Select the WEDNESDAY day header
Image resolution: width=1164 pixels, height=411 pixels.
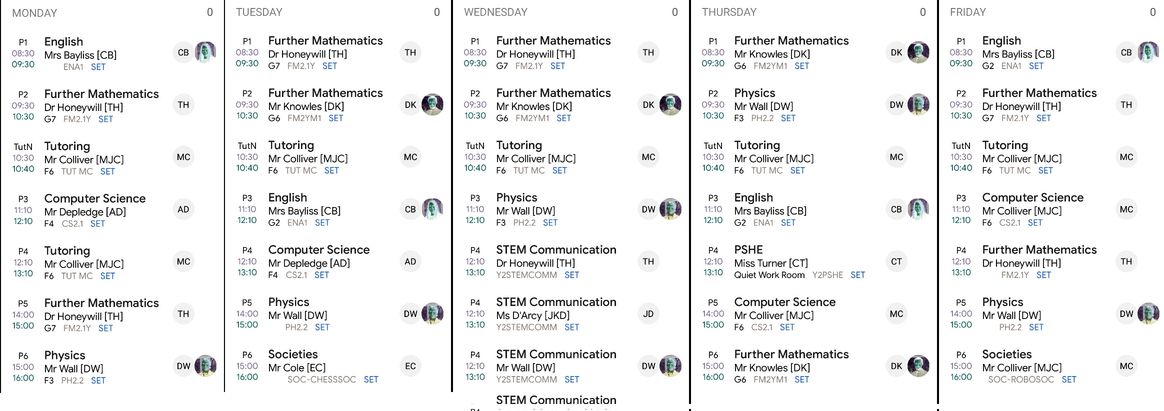click(496, 13)
